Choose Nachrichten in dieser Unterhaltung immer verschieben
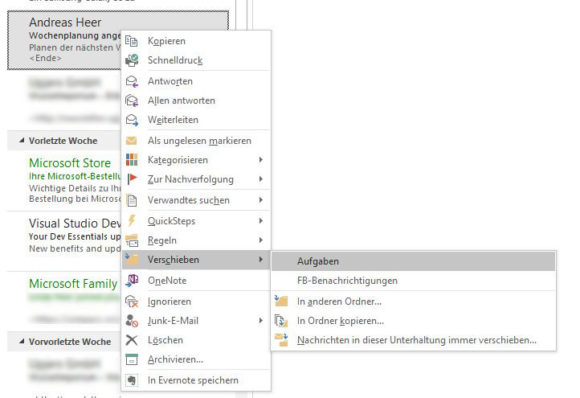 click(414, 340)
